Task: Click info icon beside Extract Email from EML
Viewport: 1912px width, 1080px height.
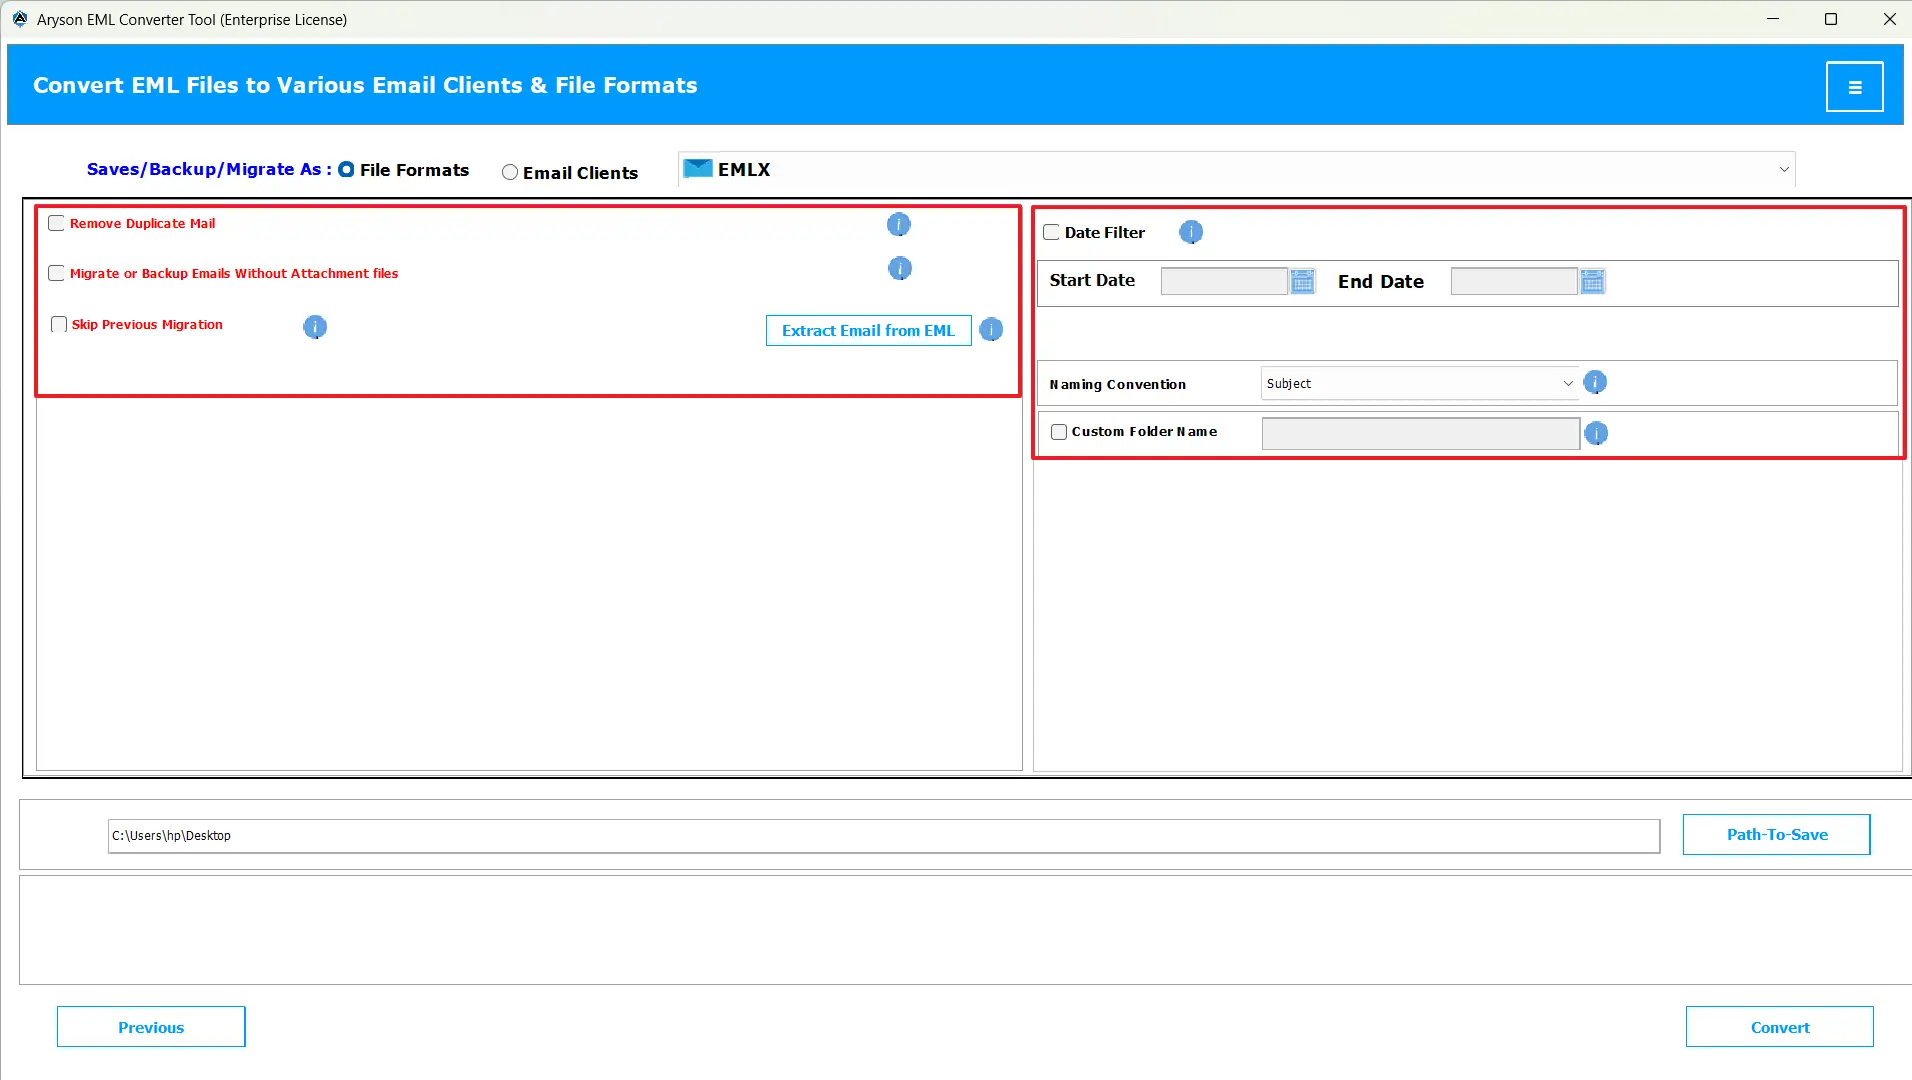Action: pyautogui.click(x=990, y=330)
